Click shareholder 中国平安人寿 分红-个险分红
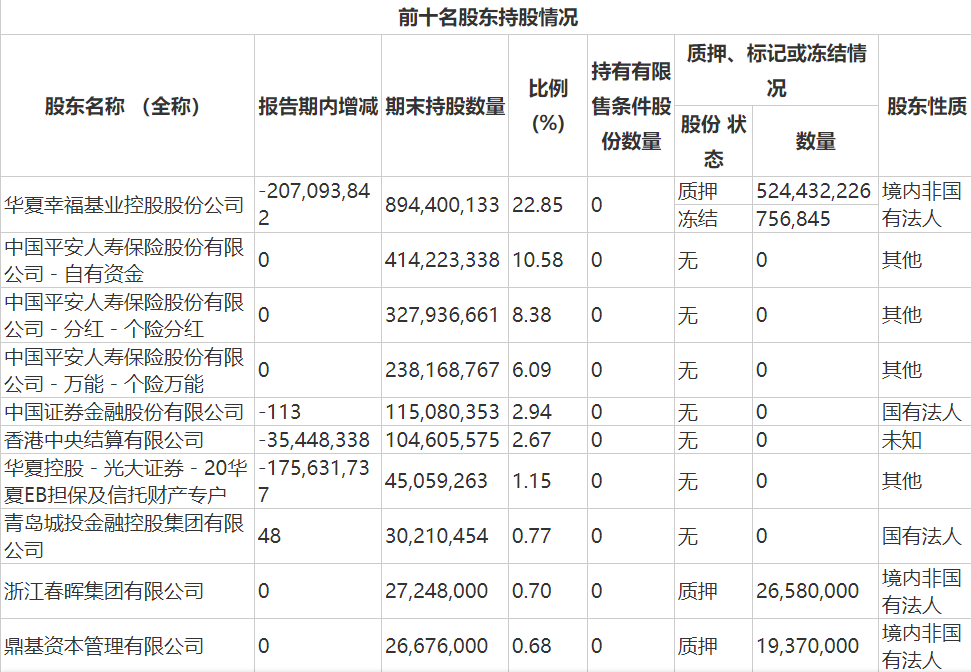The image size is (971, 672). pos(124,315)
